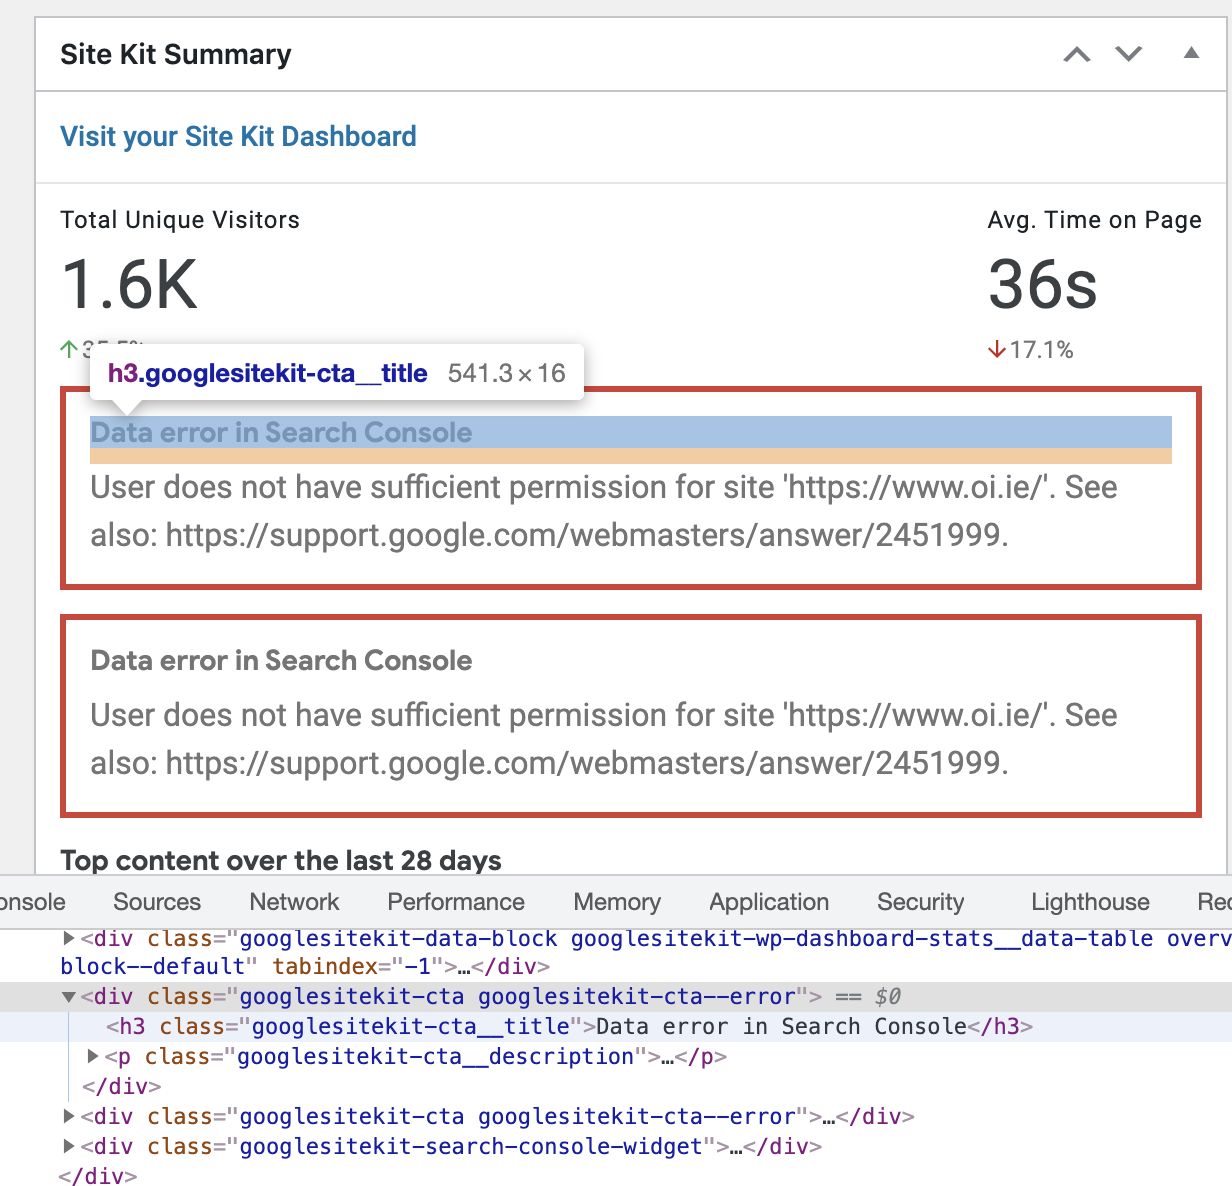Click the 'Avg. Time on Page' label
Screen dimensions: 1232x1186
point(1095,220)
